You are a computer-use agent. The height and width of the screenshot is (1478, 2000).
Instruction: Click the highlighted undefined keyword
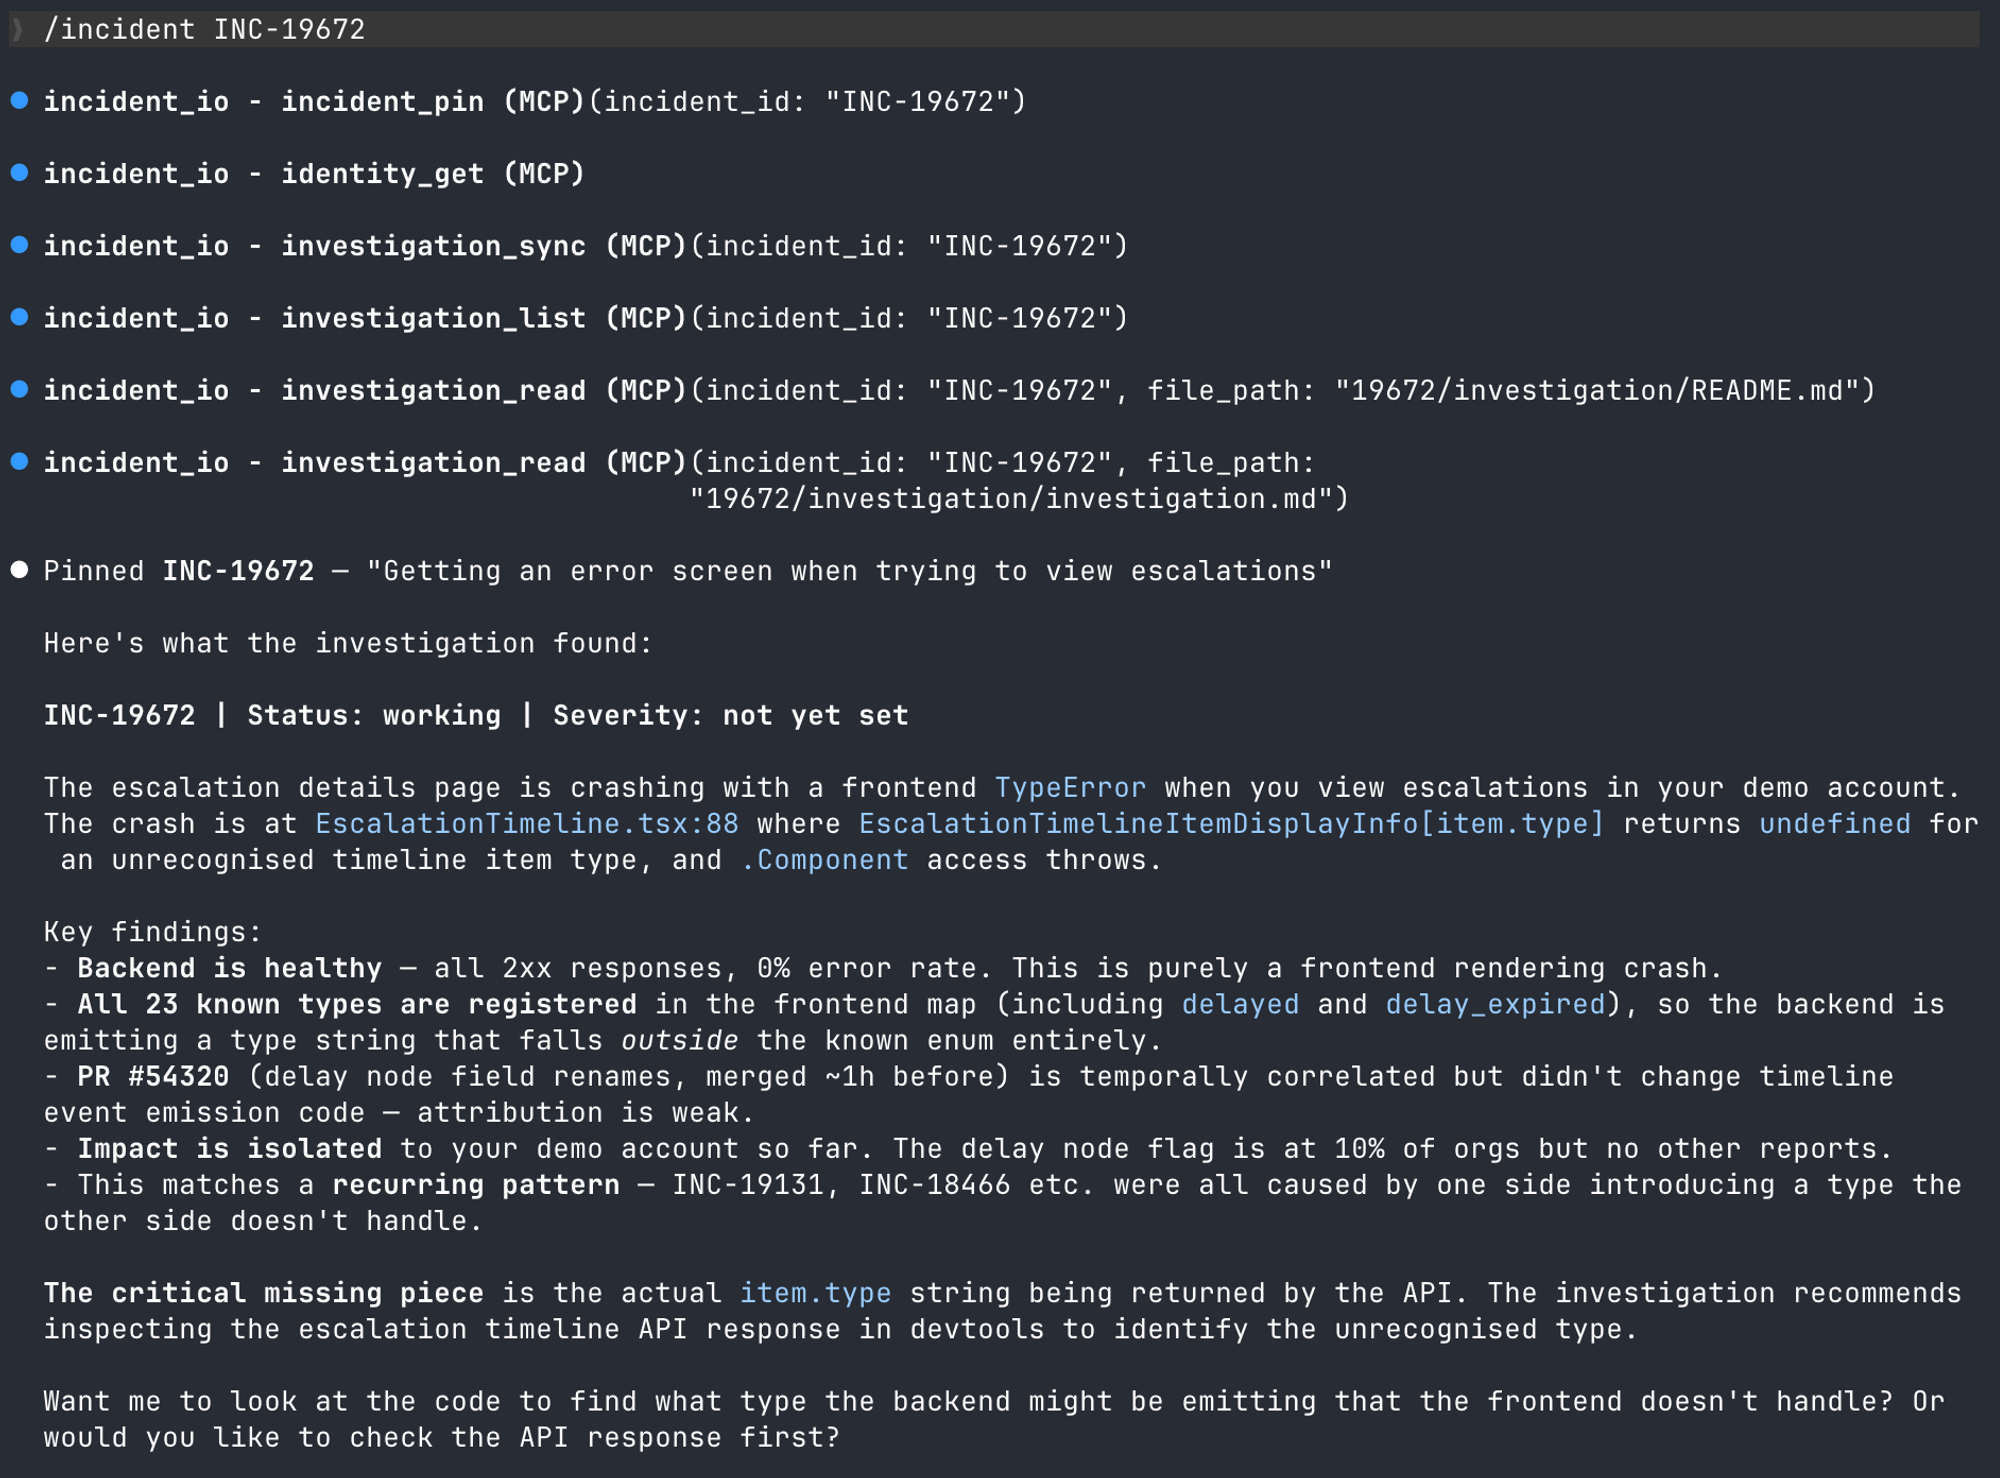[1834, 824]
